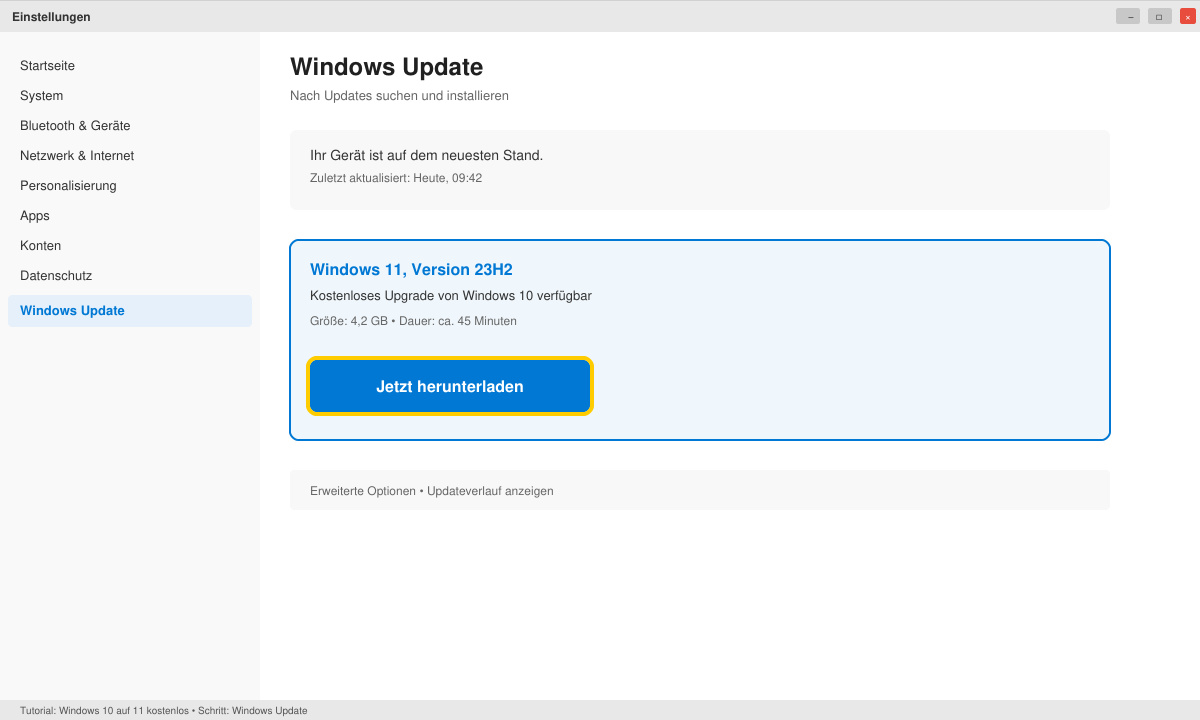Click the Windows Update page heading
Image resolution: width=1200 pixels, height=720 pixels.
[387, 67]
